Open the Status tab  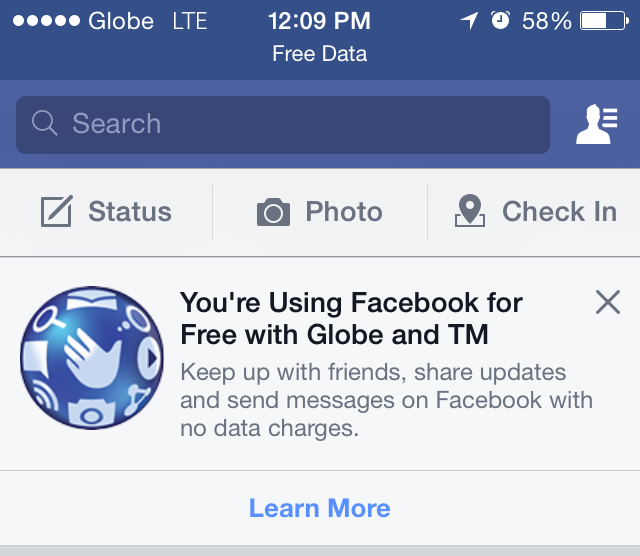(x=106, y=212)
